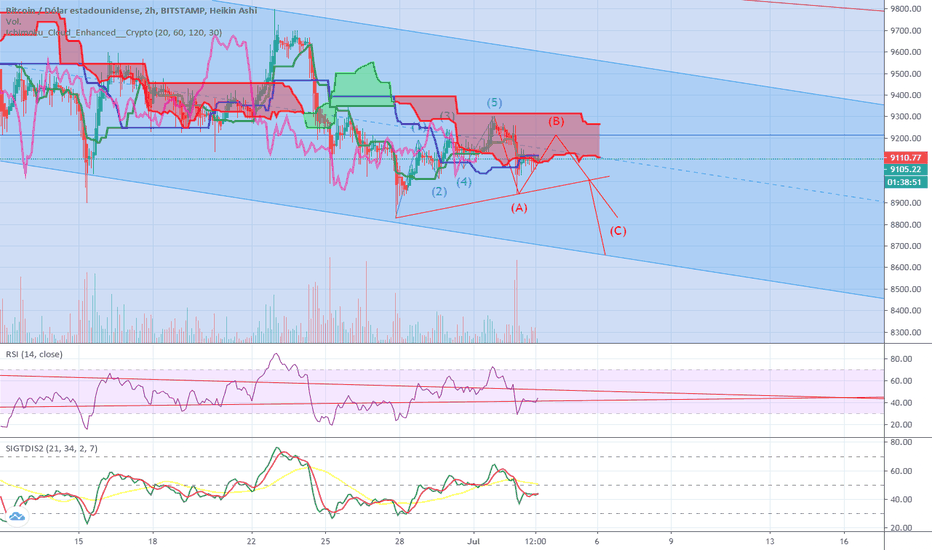Select the red (C) wave label

point(618,231)
